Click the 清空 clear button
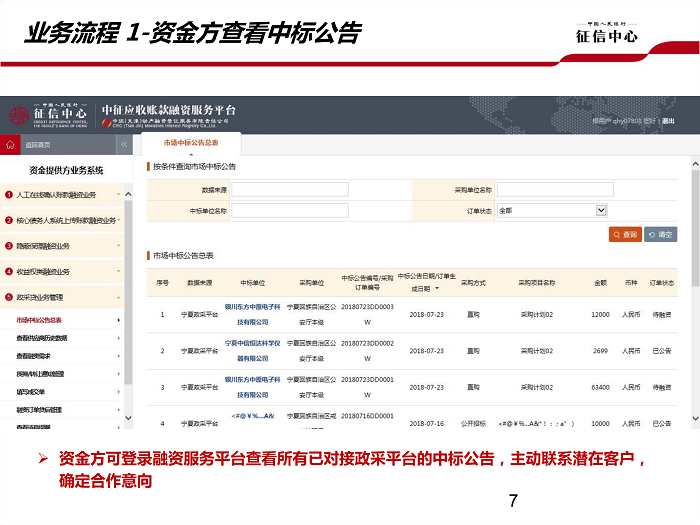Screen dimensions: 700x525 click(661, 234)
